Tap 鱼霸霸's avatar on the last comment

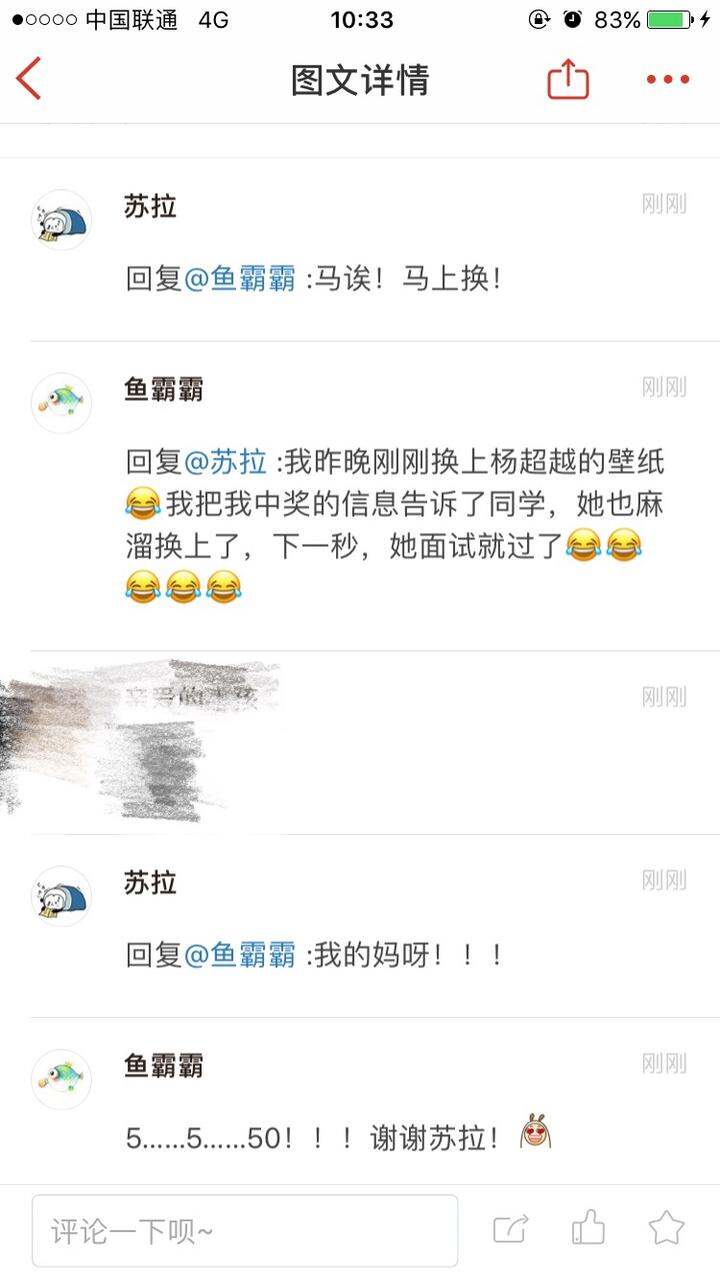61,1080
